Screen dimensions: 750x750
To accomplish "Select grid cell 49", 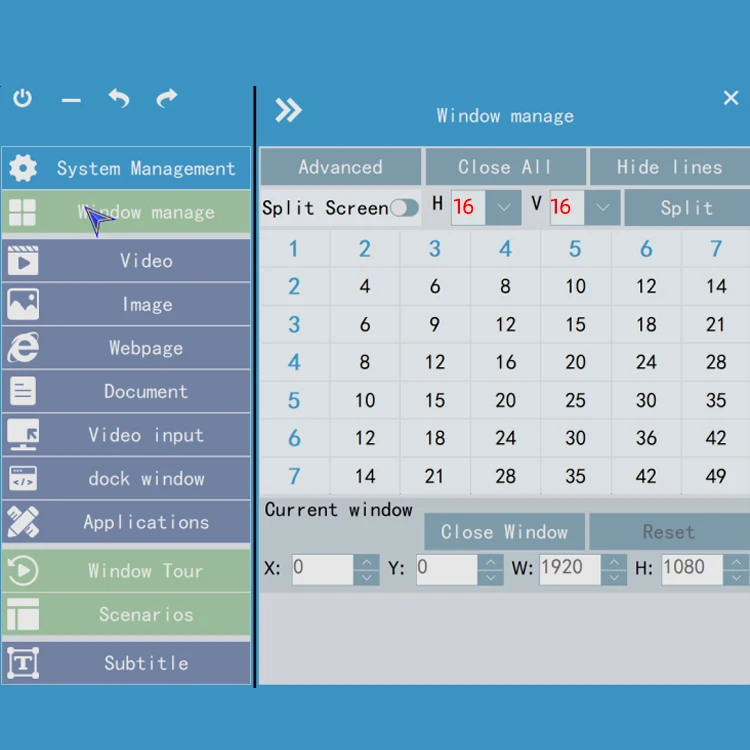I will (x=716, y=476).
